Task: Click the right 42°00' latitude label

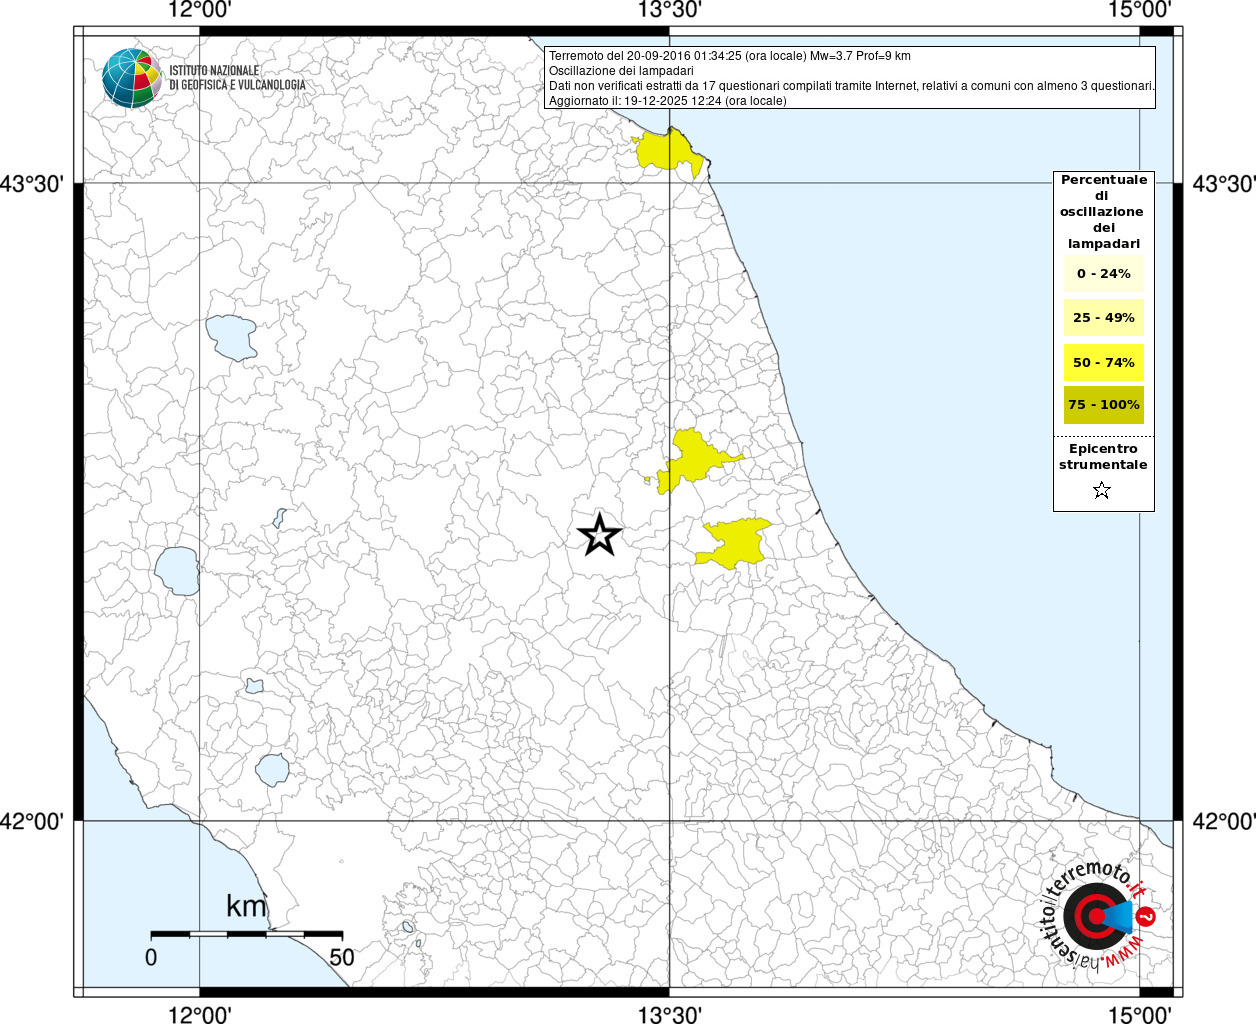Action: pos(1224,821)
